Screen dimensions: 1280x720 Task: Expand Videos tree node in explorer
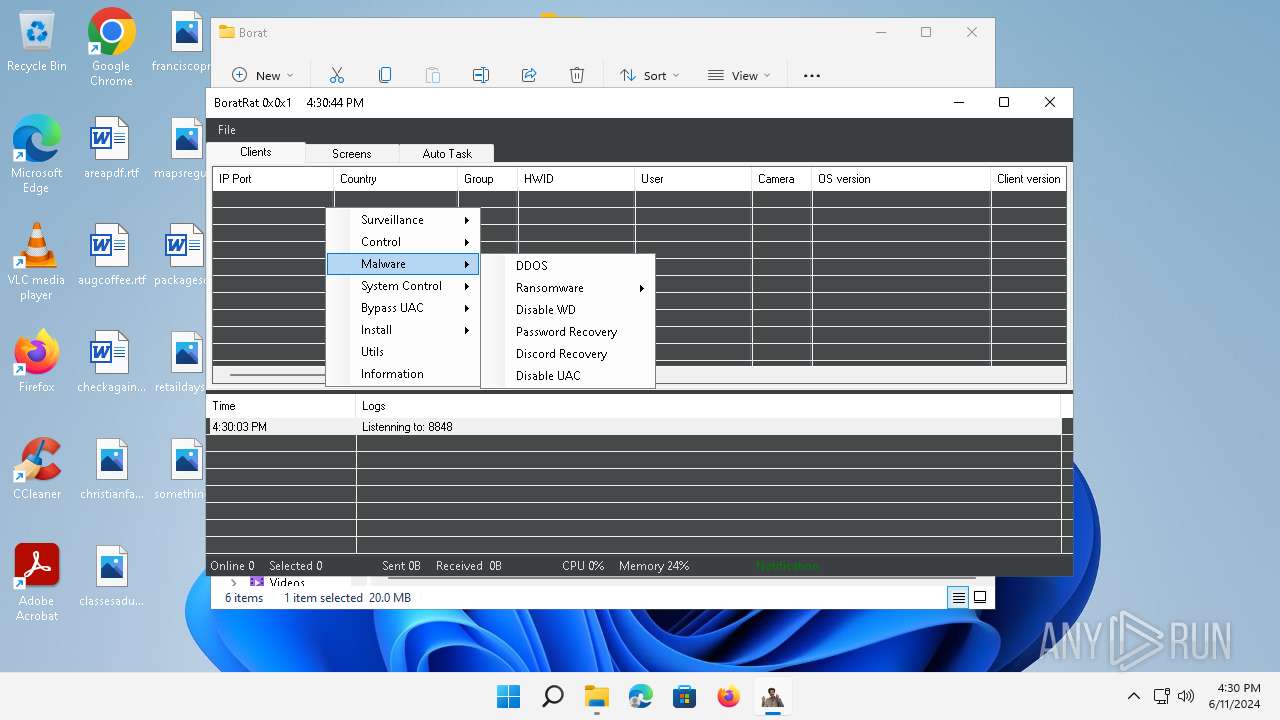pyautogui.click(x=234, y=582)
